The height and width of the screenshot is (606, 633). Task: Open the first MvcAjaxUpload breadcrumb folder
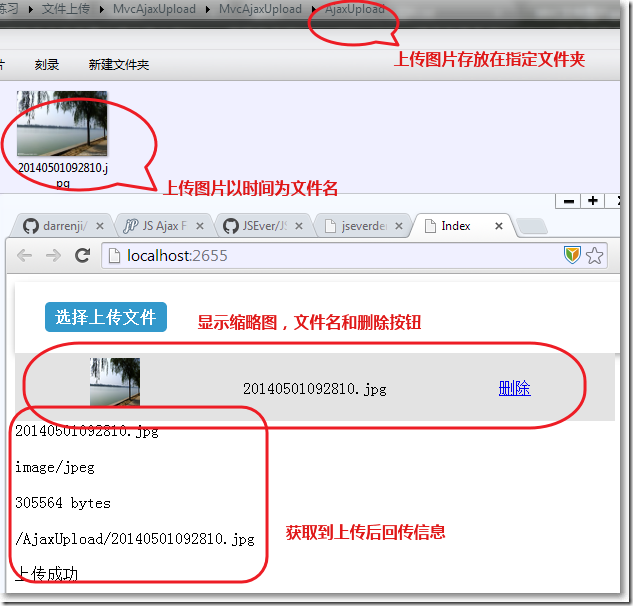click(154, 9)
